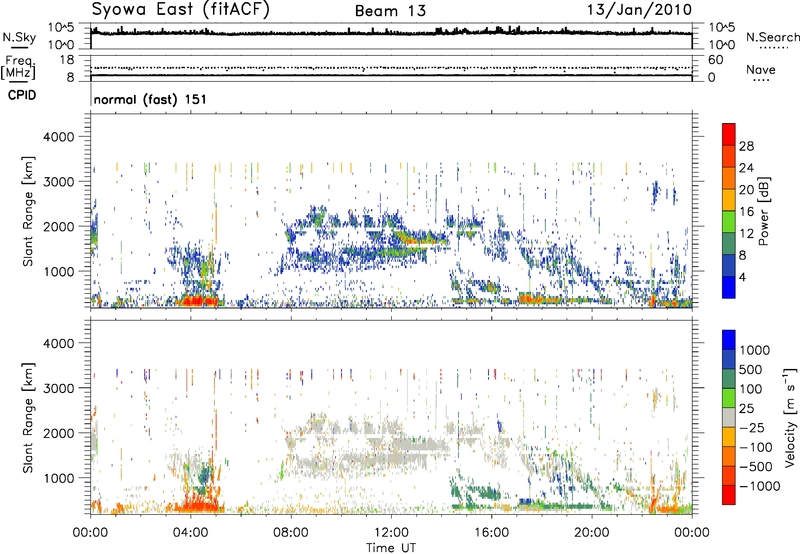Click the "16:00" time tick label

(x=491, y=533)
